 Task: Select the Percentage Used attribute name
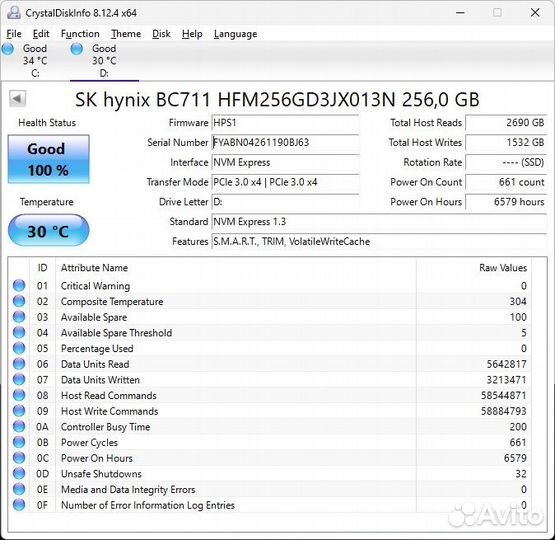tap(97, 349)
